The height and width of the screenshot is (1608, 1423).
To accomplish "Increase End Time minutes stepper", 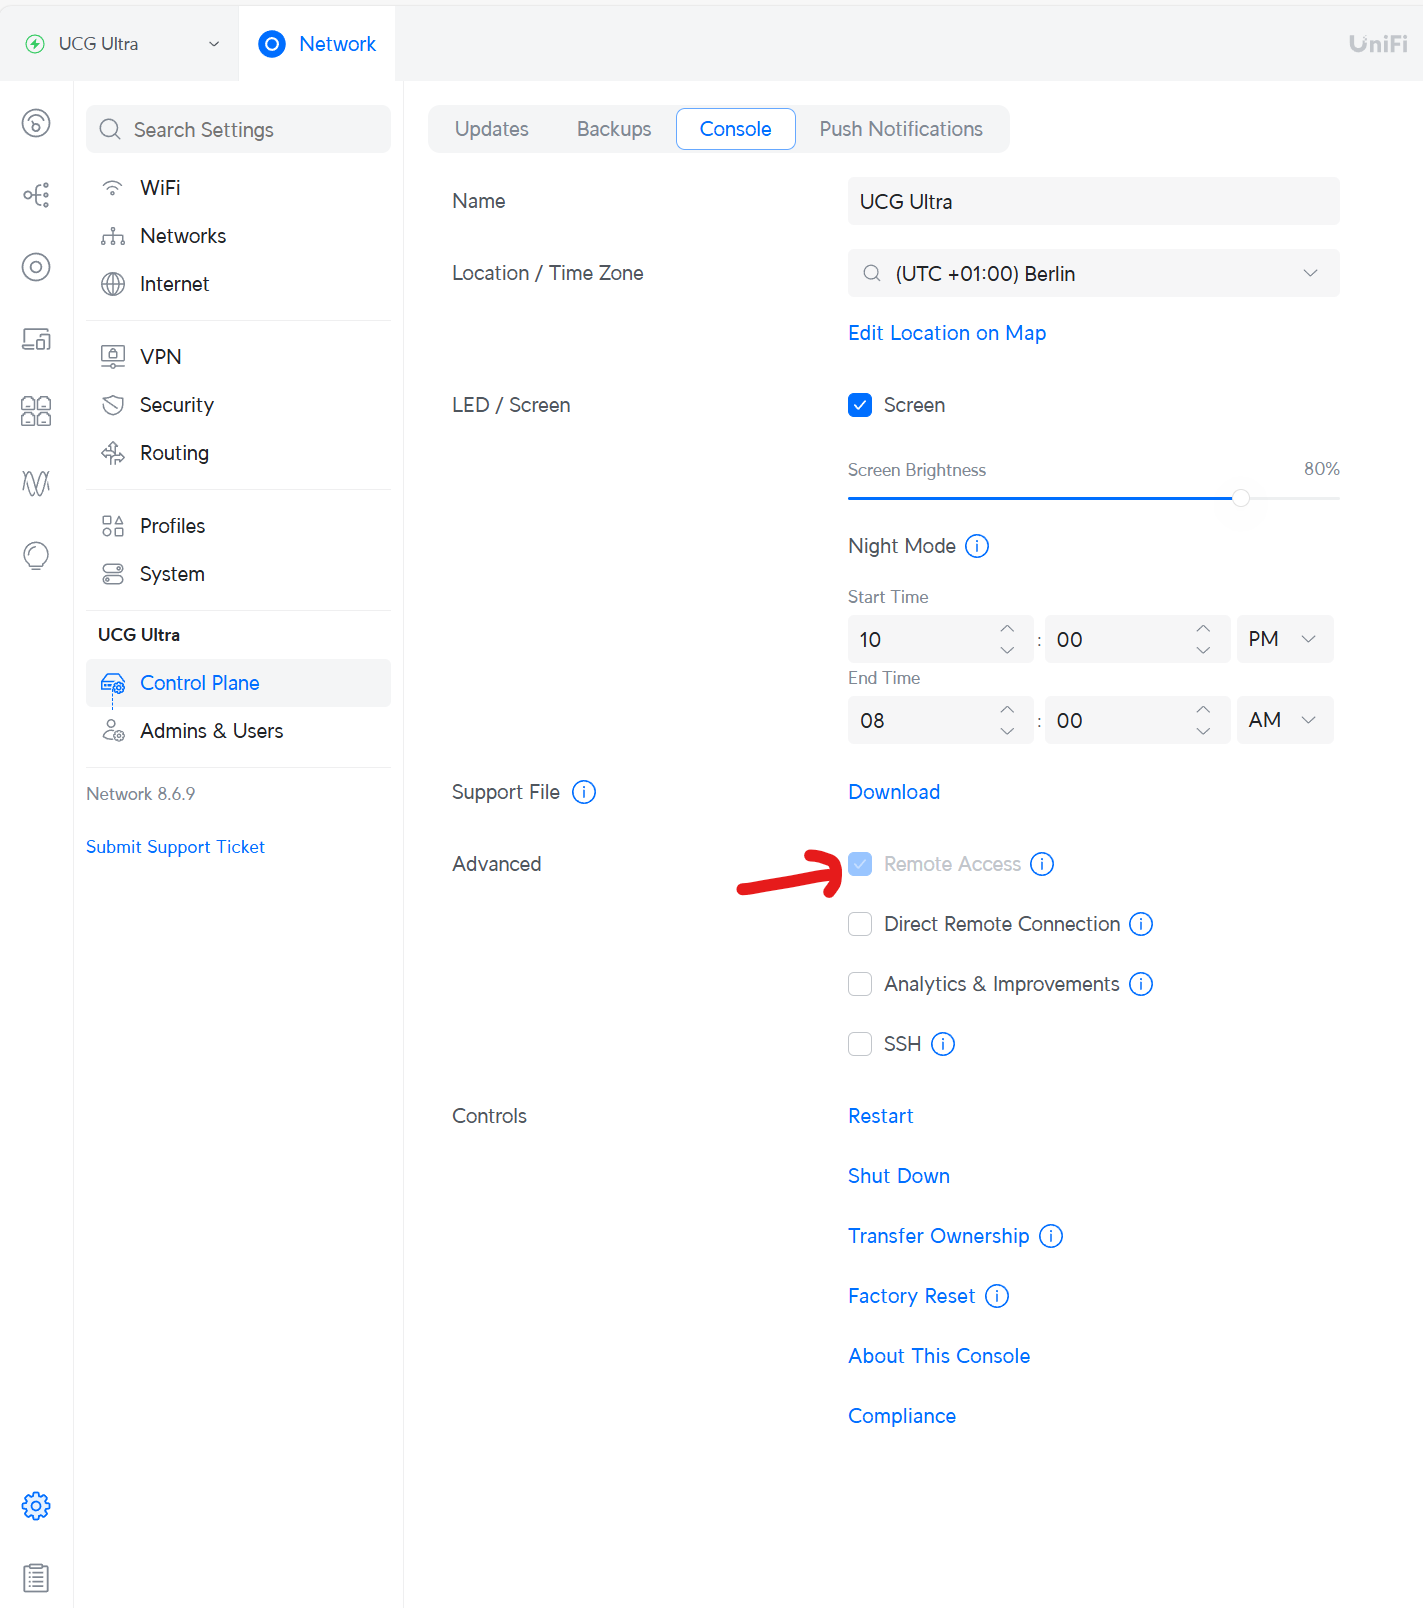I will point(1203,710).
